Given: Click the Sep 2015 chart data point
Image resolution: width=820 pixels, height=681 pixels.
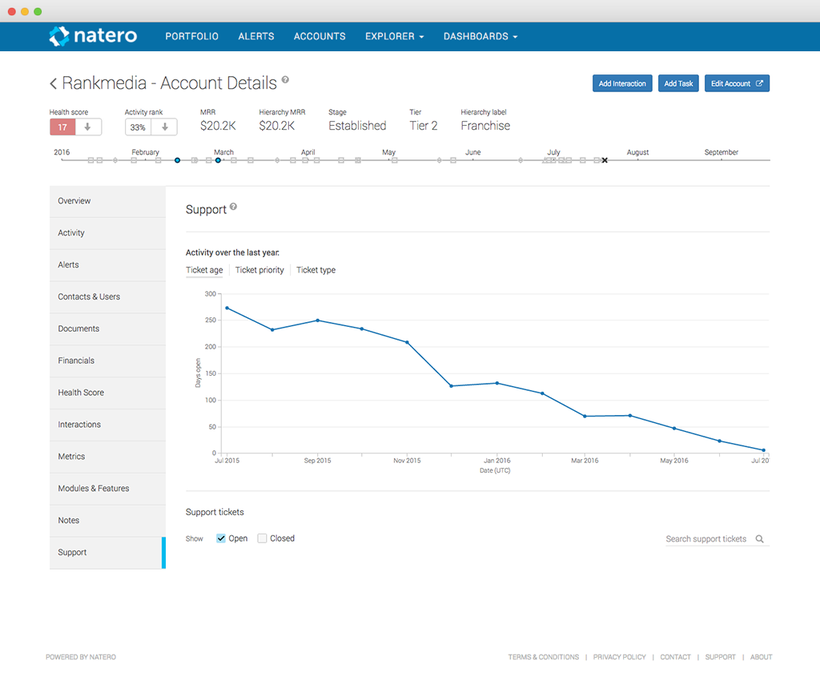Looking at the screenshot, I should point(317,321).
